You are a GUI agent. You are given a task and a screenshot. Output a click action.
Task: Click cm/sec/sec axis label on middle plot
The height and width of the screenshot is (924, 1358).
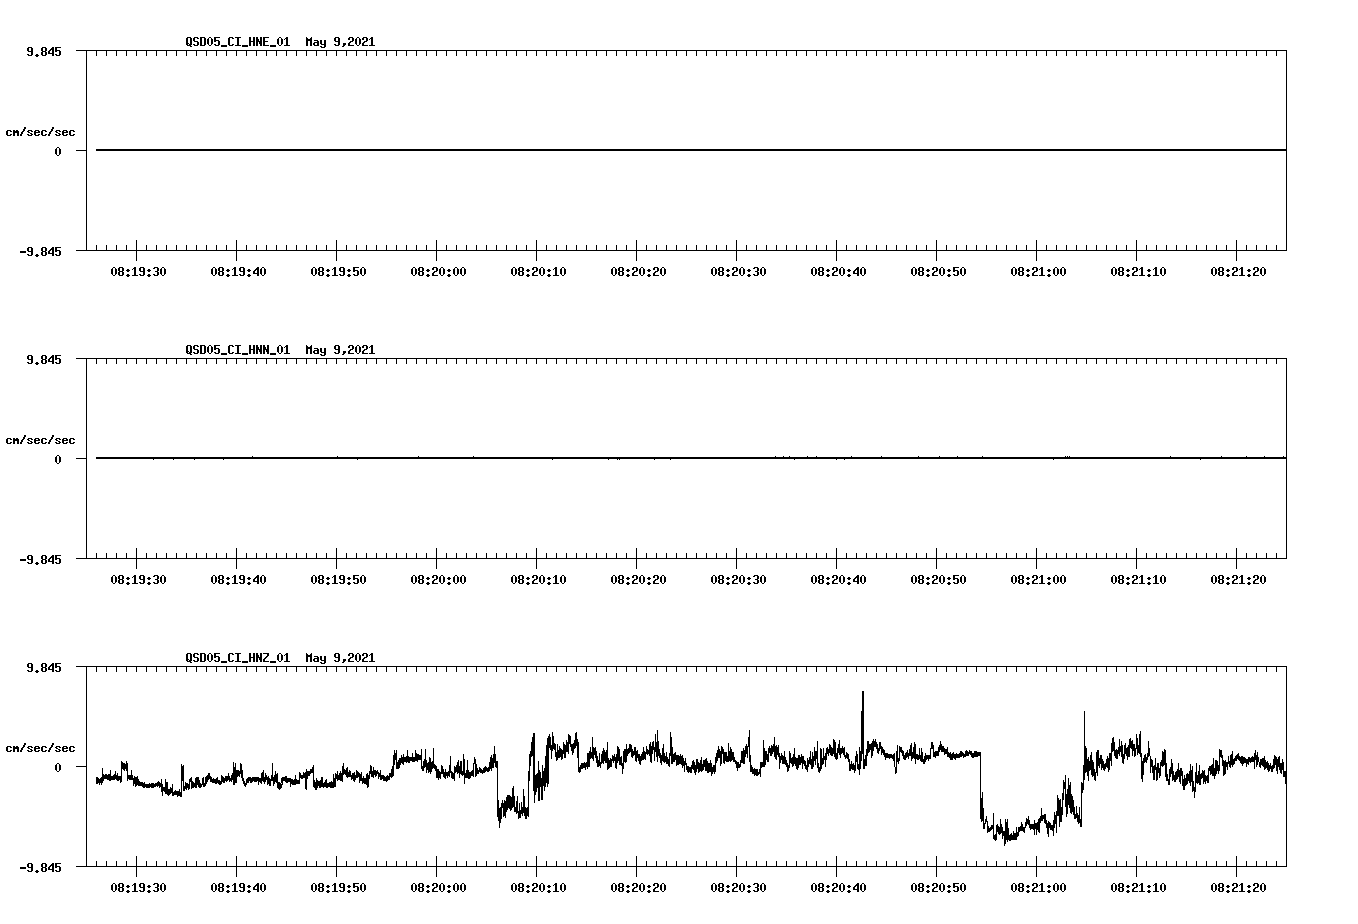tap(41, 439)
